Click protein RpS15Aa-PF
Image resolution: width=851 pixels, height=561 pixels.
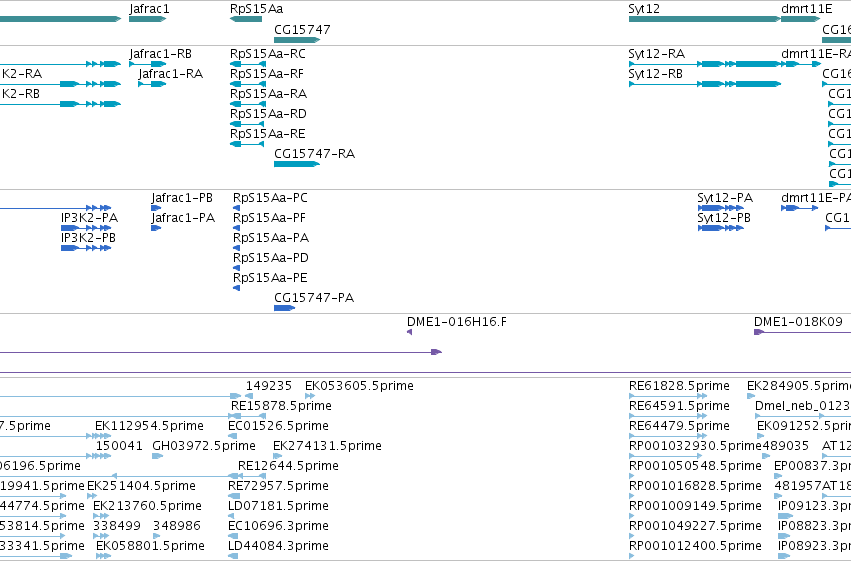(237, 228)
